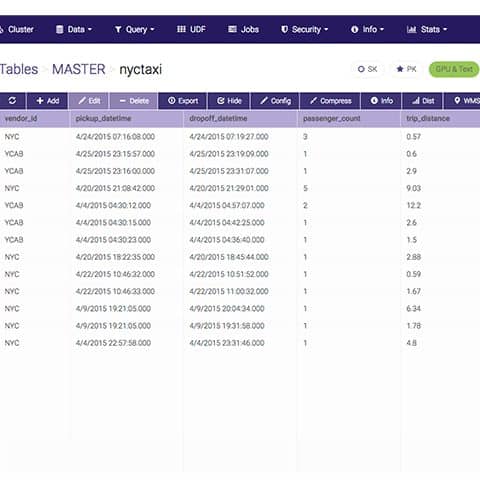The width and height of the screenshot is (480, 485).
Task: Click the Dist bar chart icon
Action: [416, 101]
